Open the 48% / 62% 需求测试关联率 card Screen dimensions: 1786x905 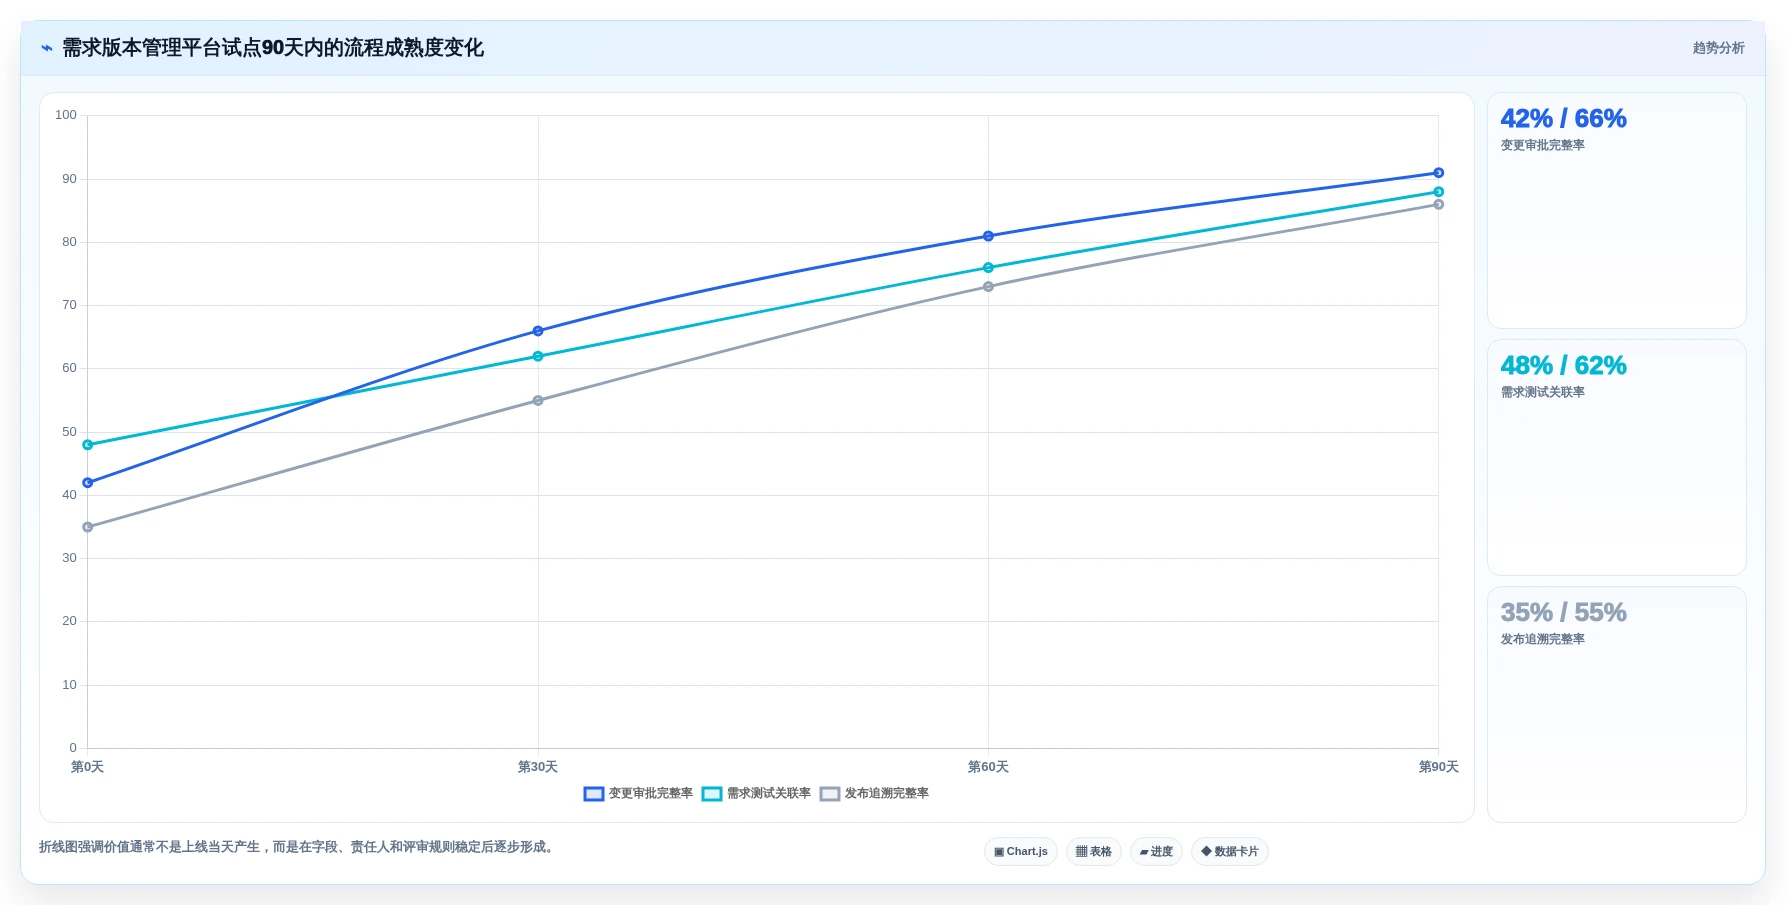click(1617, 458)
